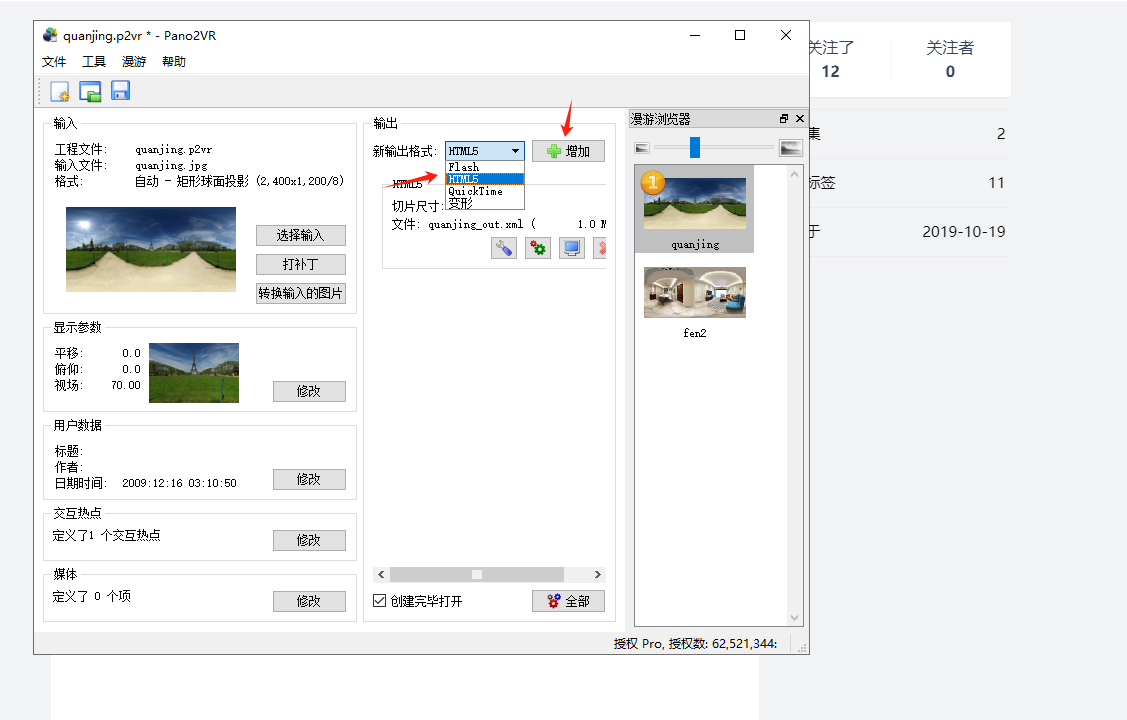This screenshot has width=1127, height=720.
Task: Click the 增加 add output button
Action: 569,151
